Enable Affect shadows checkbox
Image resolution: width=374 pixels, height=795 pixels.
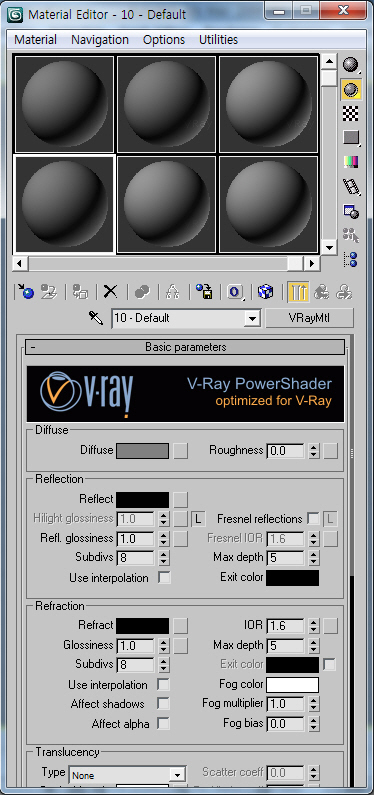point(163,704)
